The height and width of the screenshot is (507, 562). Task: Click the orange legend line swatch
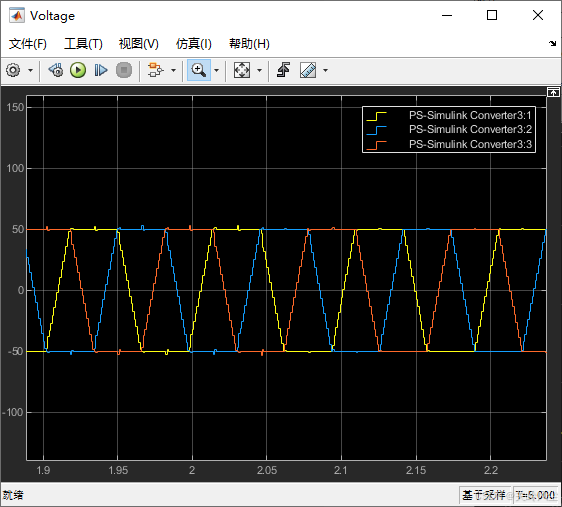pos(376,145)
